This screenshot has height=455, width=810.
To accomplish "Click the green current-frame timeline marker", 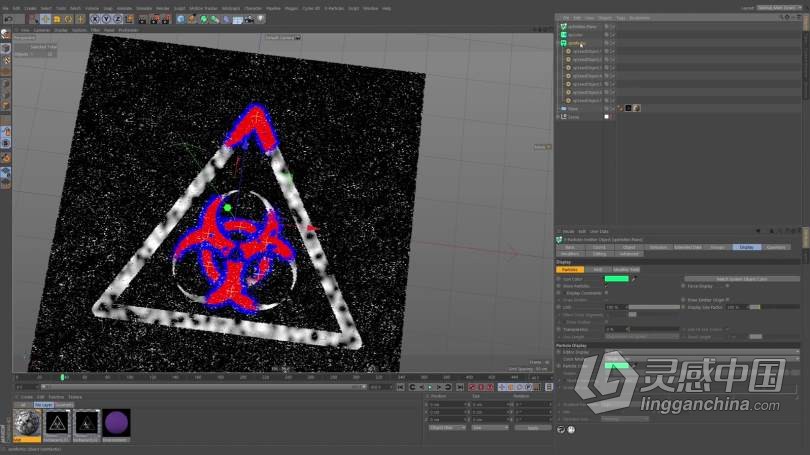I will point(63,378).
